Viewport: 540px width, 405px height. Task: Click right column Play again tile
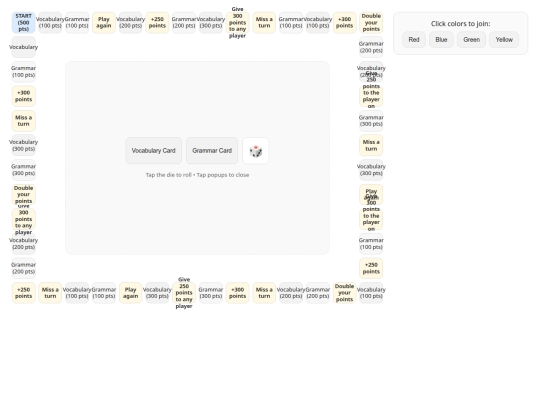coord(371,195)
